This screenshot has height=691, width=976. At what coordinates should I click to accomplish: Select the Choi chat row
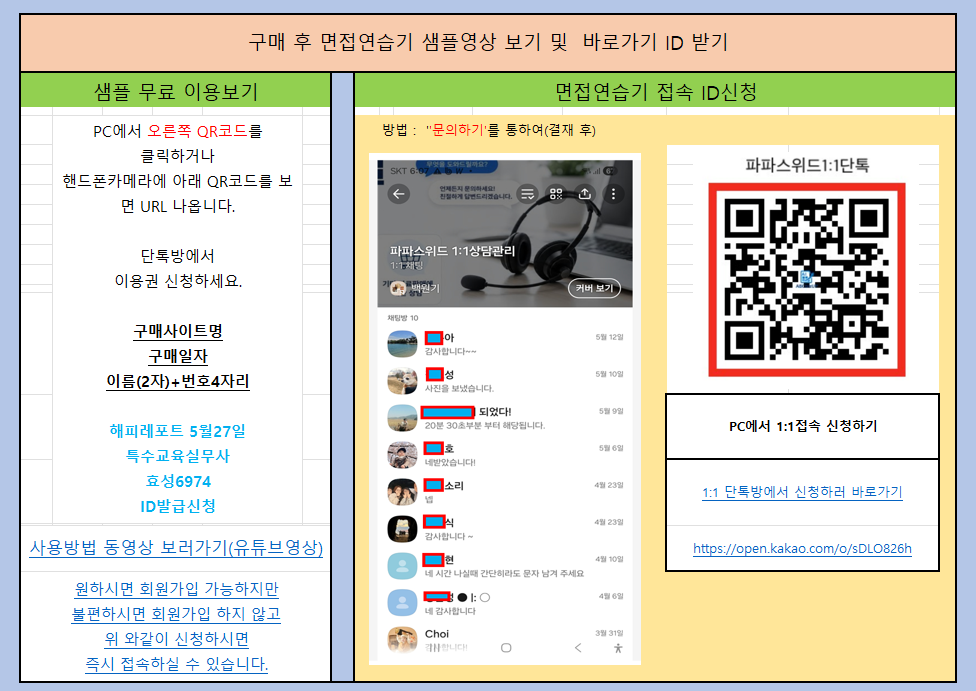(x=505, y=639)
